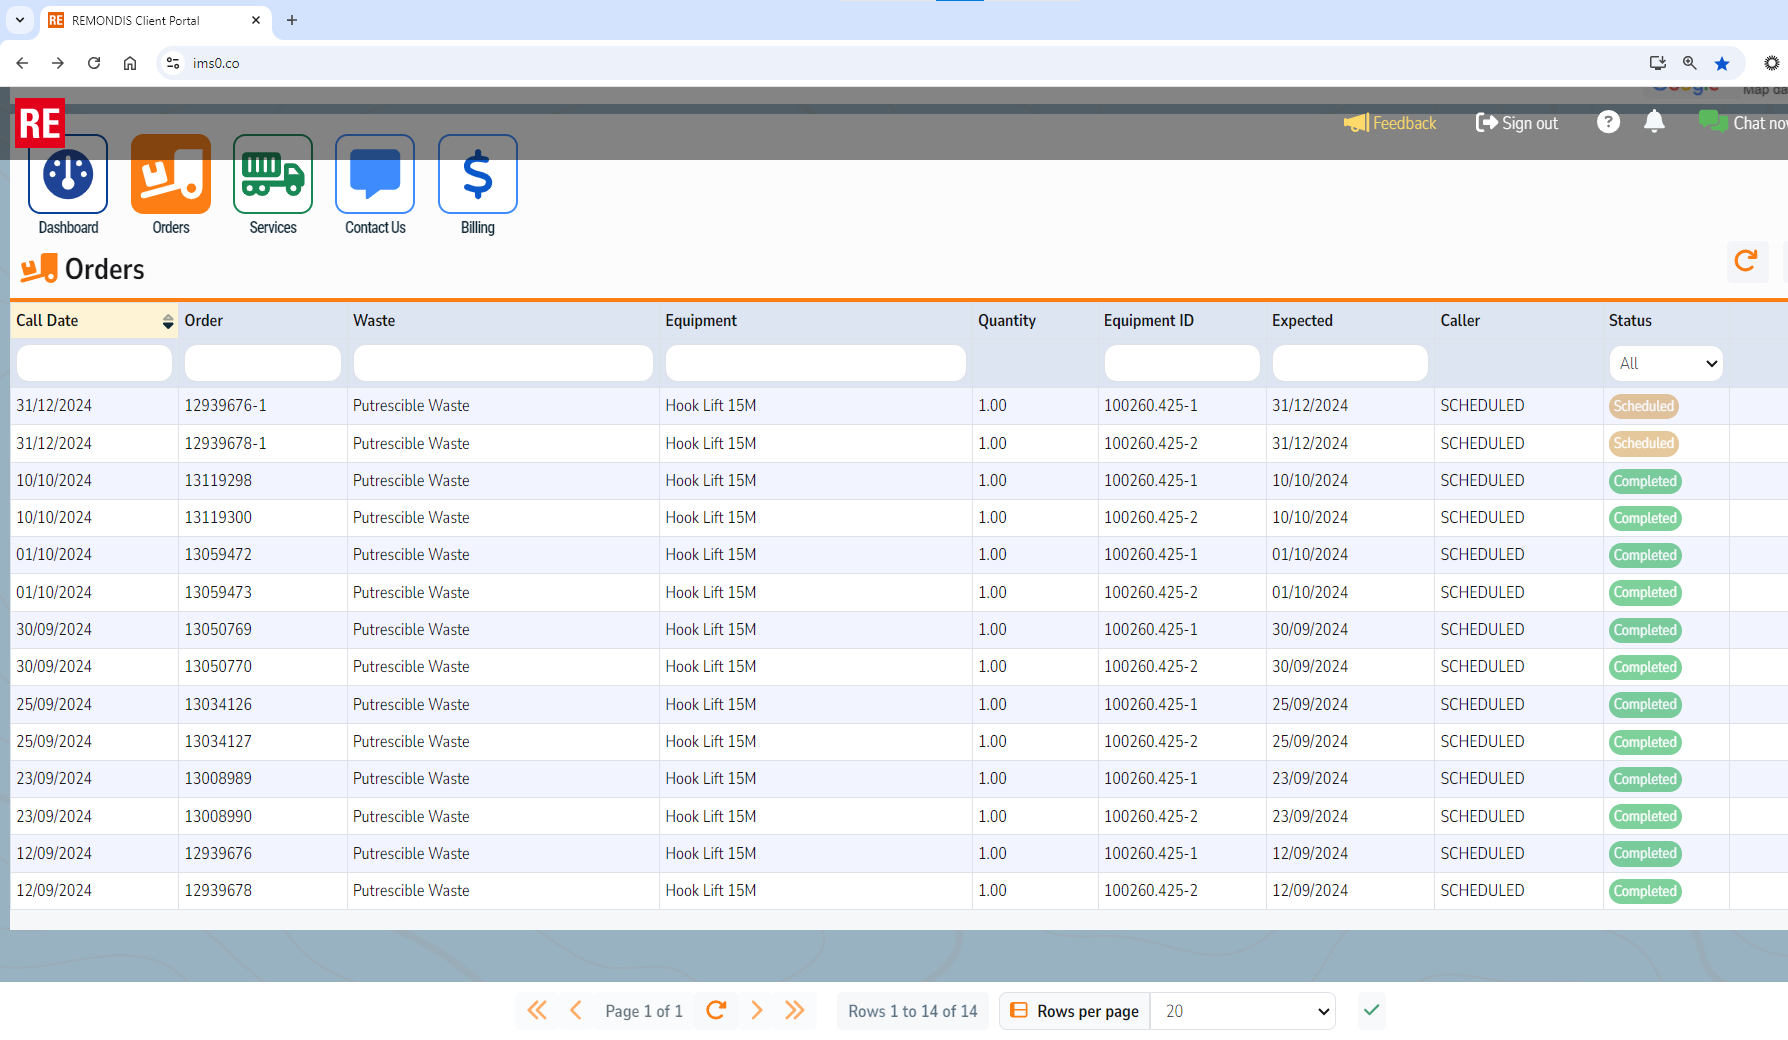Open the Billing dollar icon

[478, 174]
